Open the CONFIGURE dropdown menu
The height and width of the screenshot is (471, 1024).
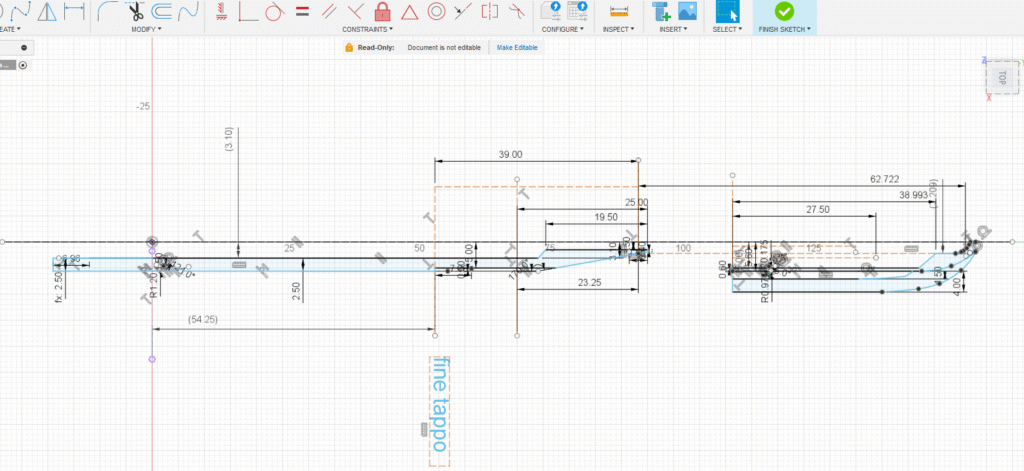click(563, 29)
